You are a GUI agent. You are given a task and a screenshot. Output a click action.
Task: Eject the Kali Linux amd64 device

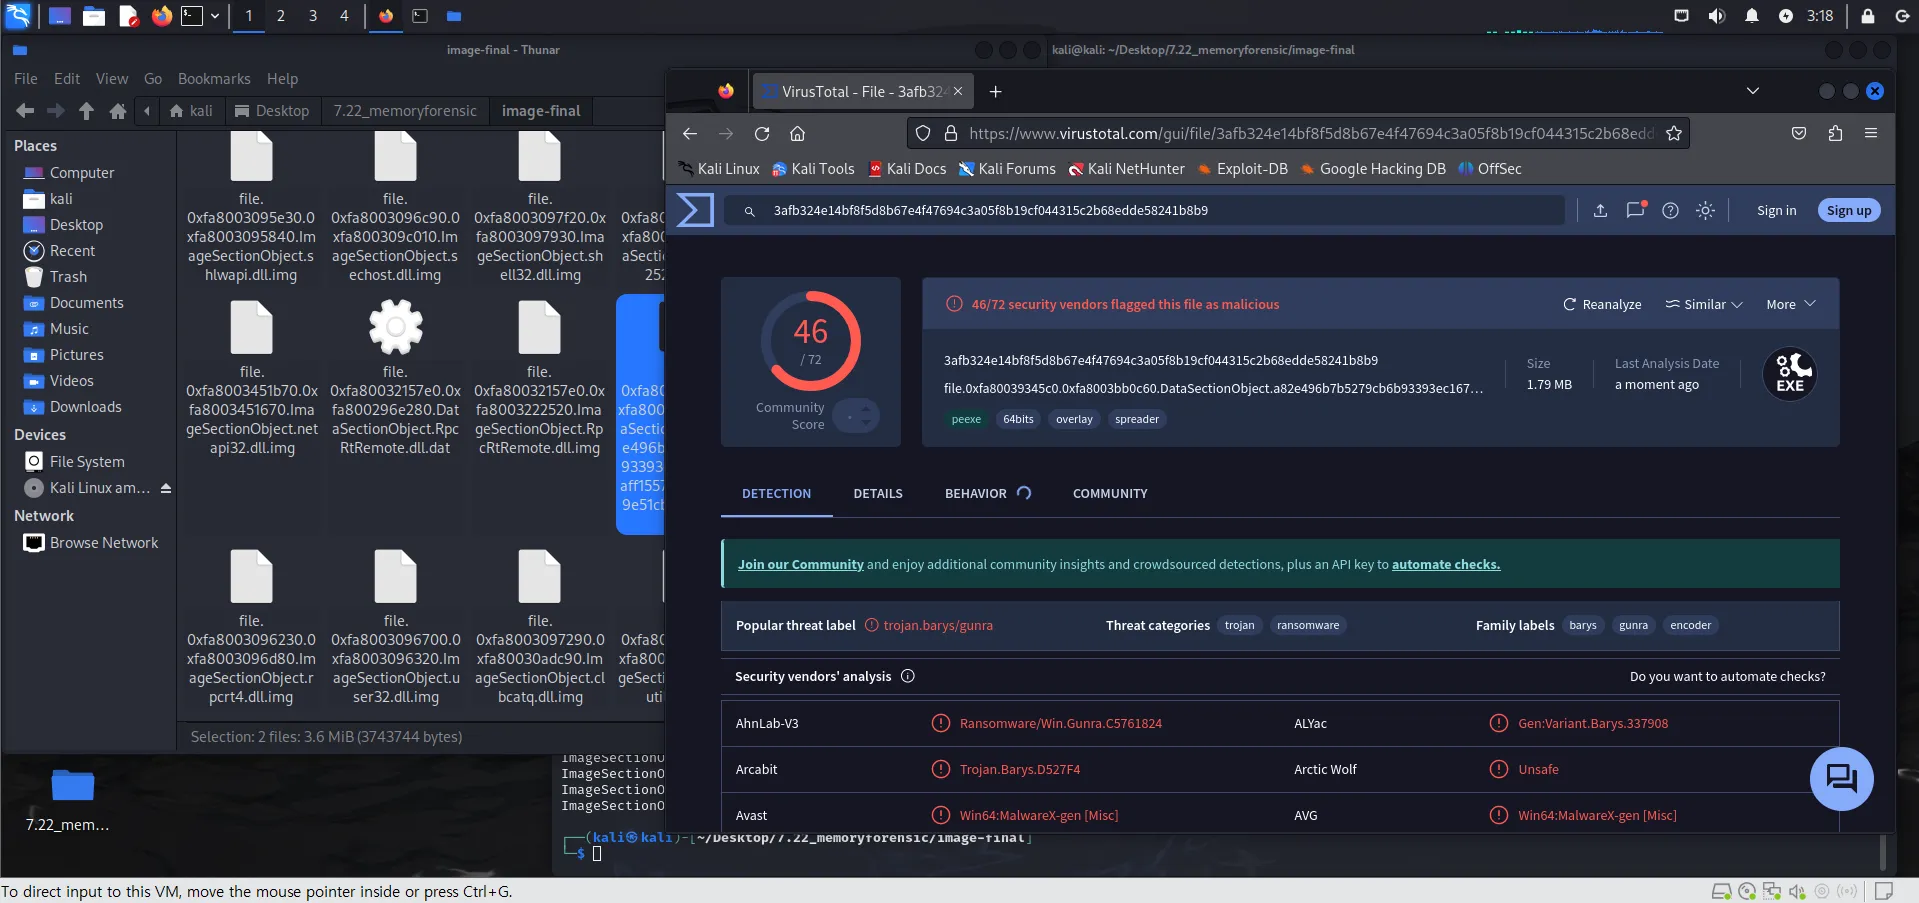pyautogui.click(x=166, y=488)
